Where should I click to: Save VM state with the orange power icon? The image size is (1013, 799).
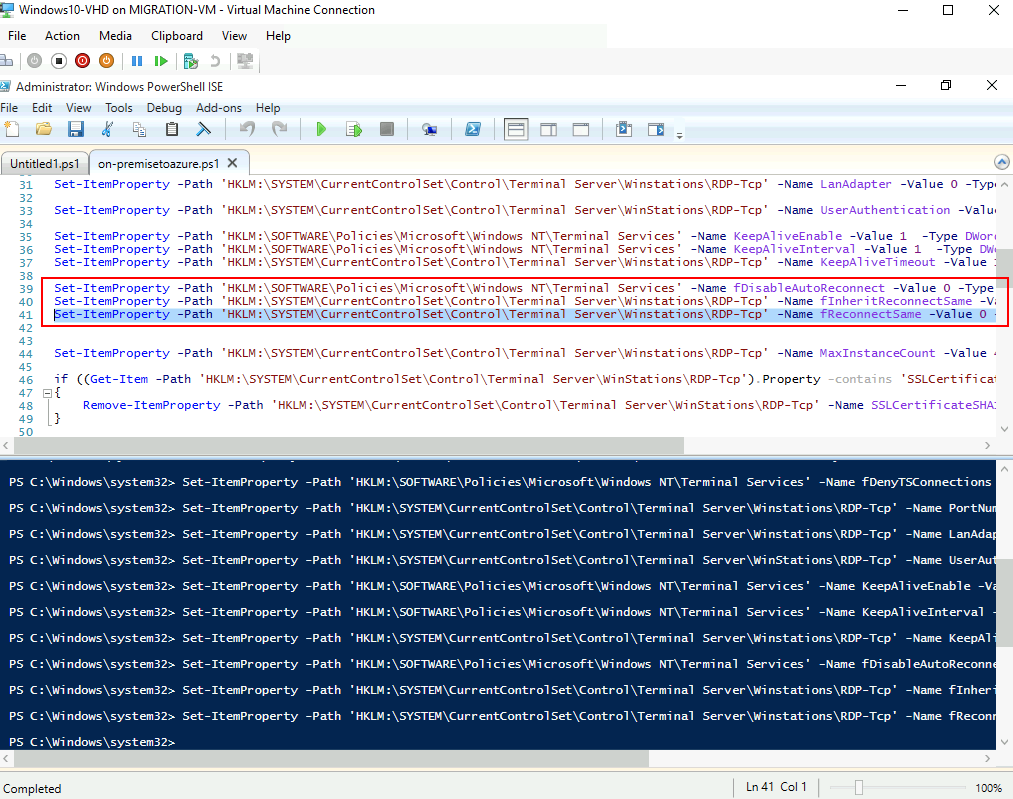pos(107,61)
